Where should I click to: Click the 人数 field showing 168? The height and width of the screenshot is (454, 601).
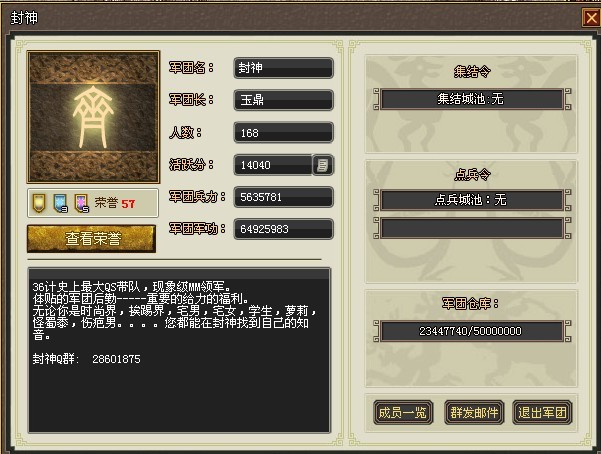point(284,133)
